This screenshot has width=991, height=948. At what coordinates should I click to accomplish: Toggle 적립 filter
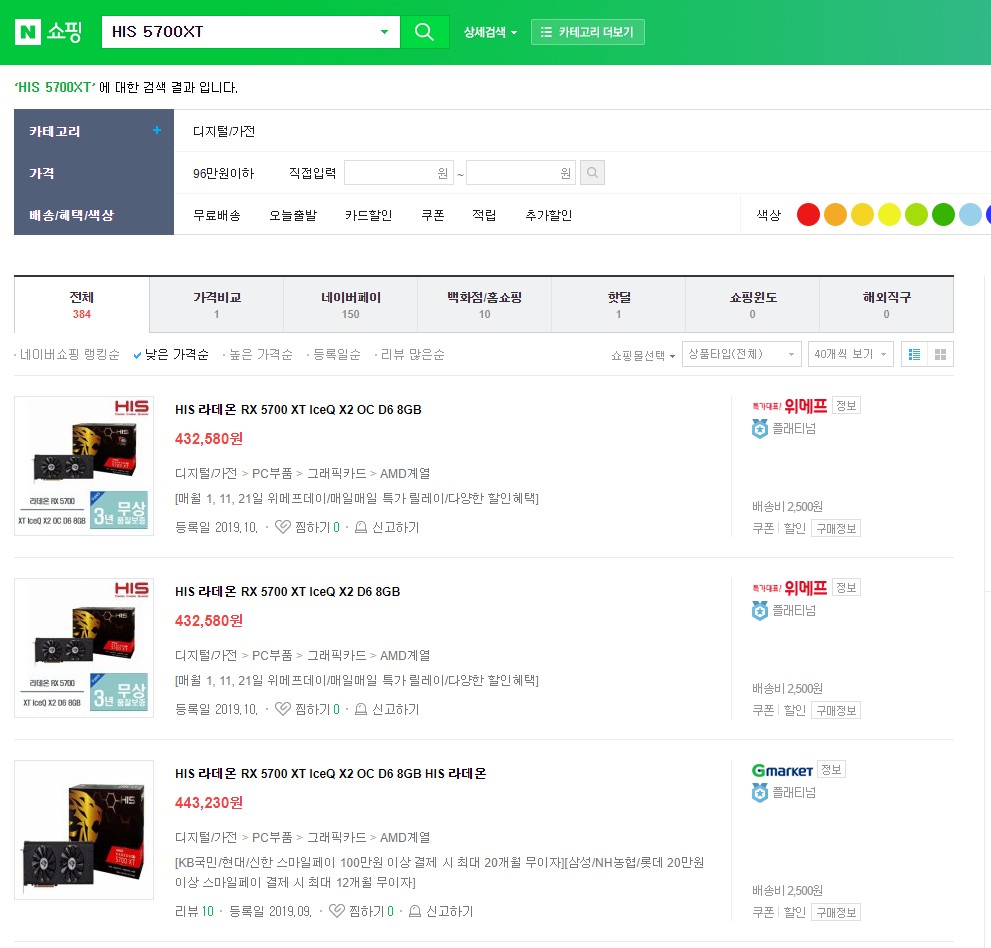(x=484, y=215)
